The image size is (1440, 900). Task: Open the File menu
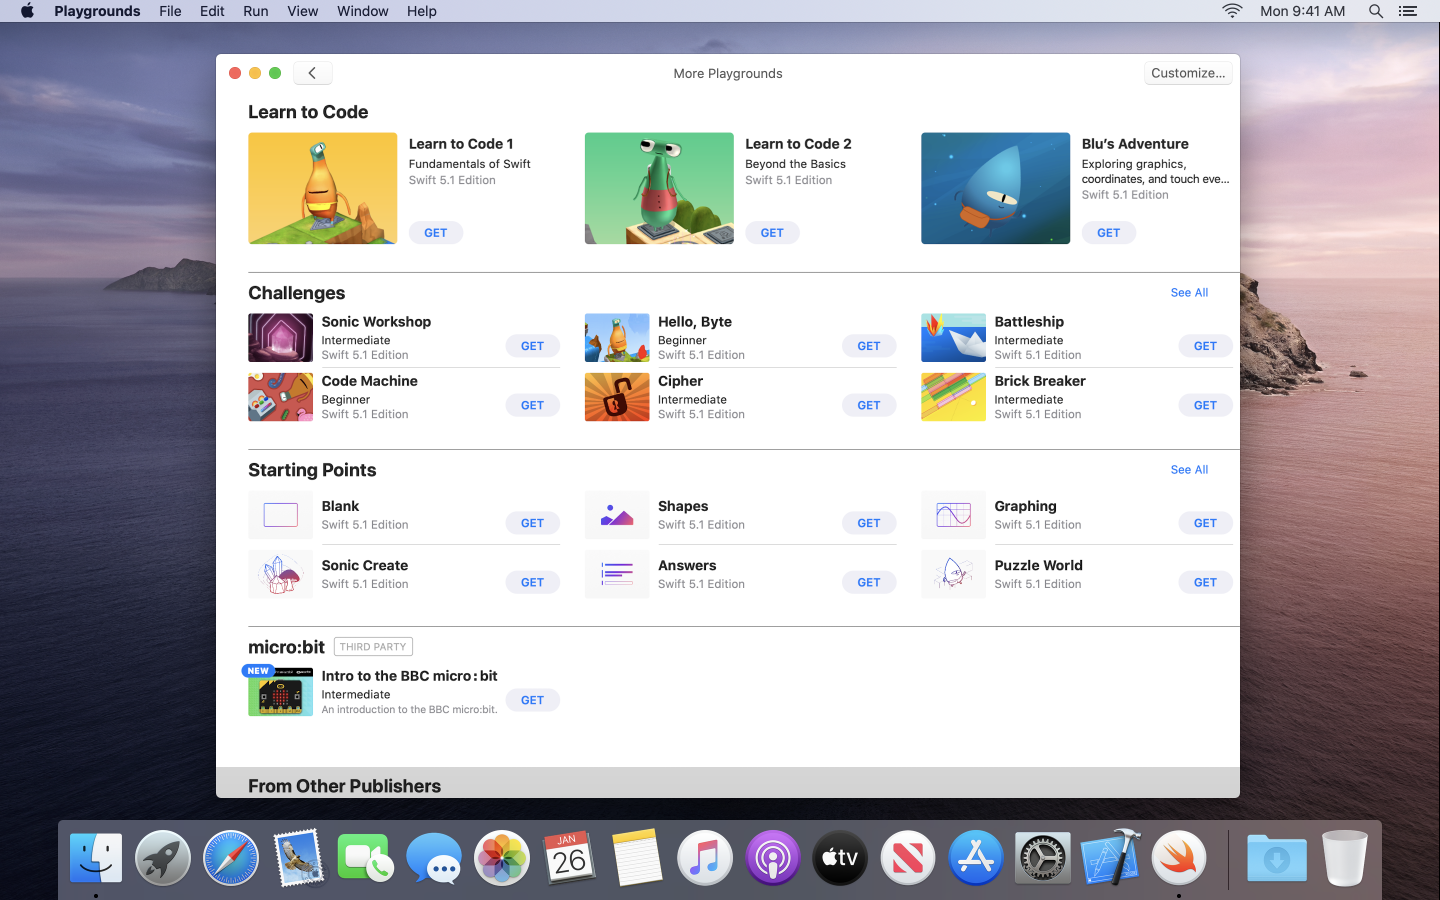[170, 11]
